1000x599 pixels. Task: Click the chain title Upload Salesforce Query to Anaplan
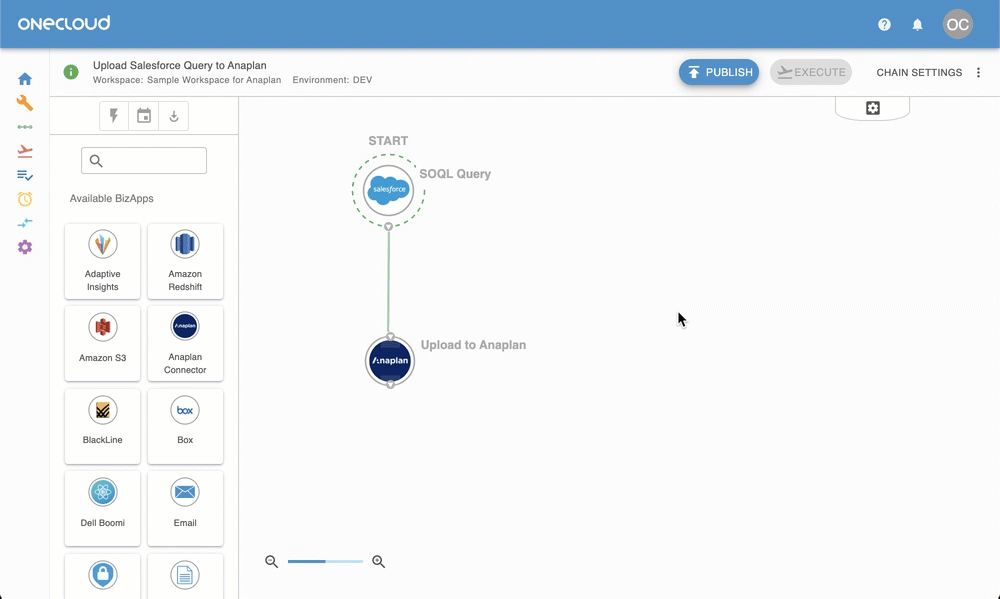click(180, 65)
